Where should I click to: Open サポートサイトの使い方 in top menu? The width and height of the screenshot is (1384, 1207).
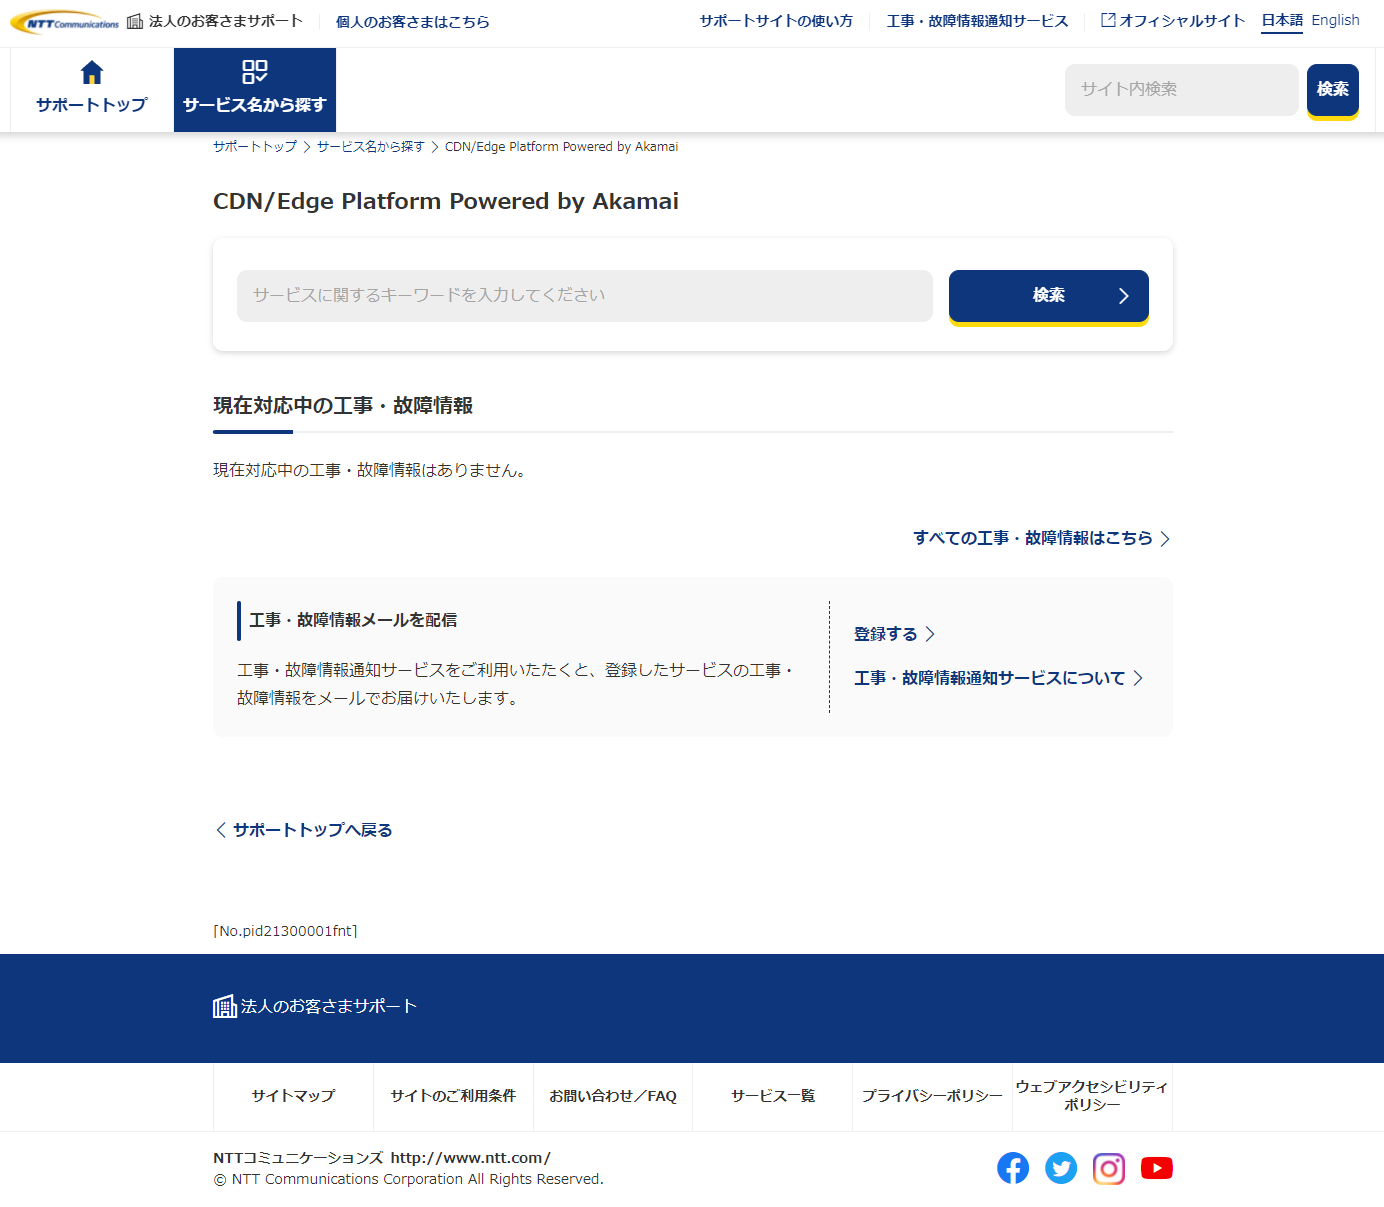pyautogui.click(x=776, y=21)
